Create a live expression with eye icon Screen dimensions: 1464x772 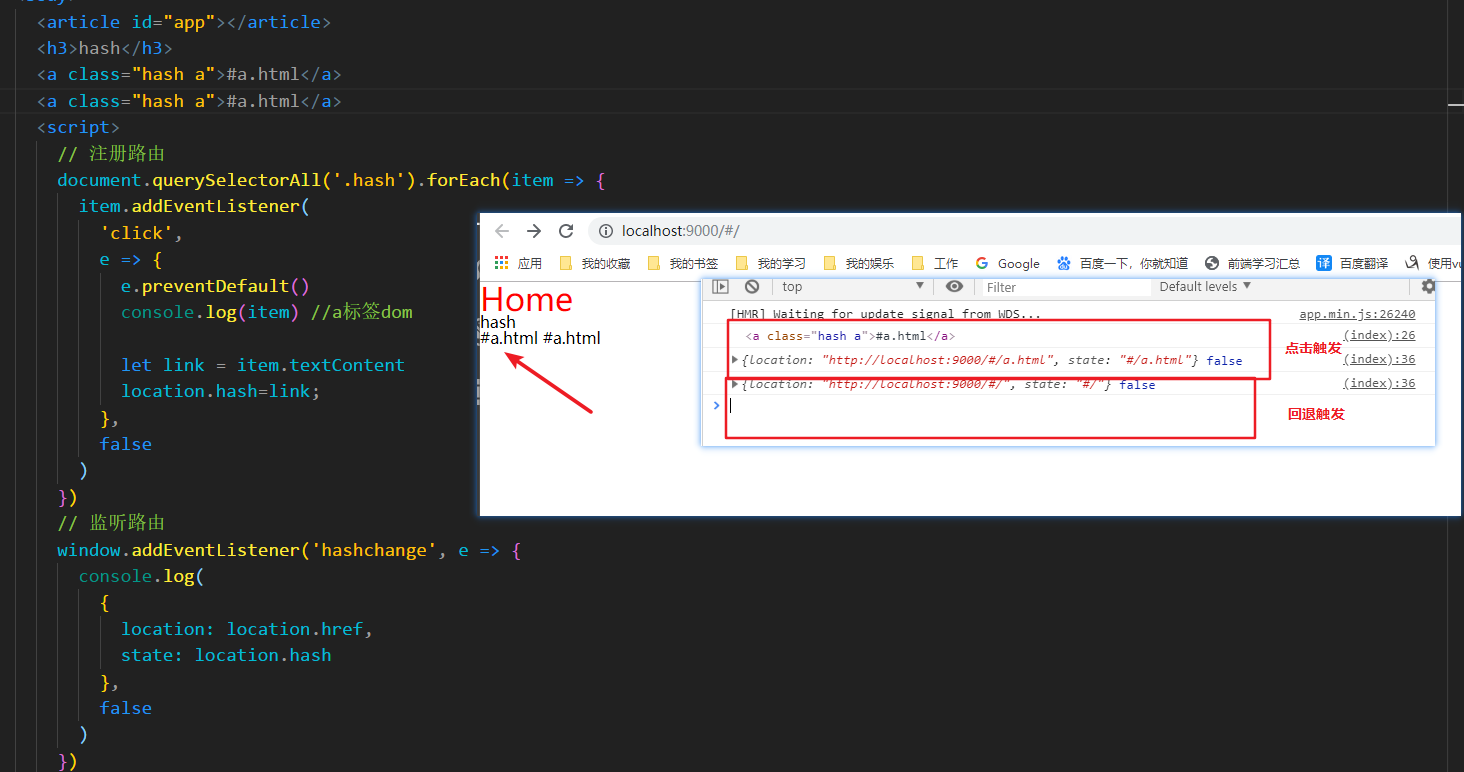(954, 287)
